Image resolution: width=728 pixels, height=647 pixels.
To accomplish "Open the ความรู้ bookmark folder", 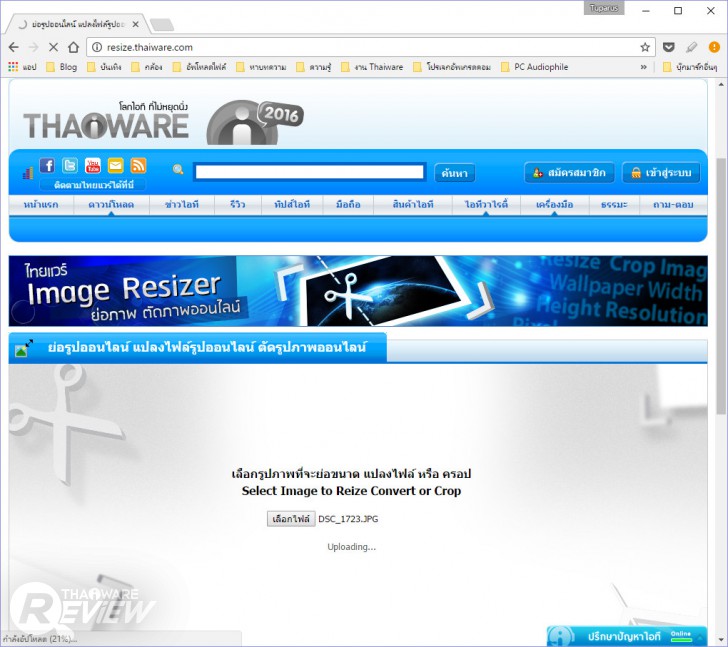I will point(314,67).
